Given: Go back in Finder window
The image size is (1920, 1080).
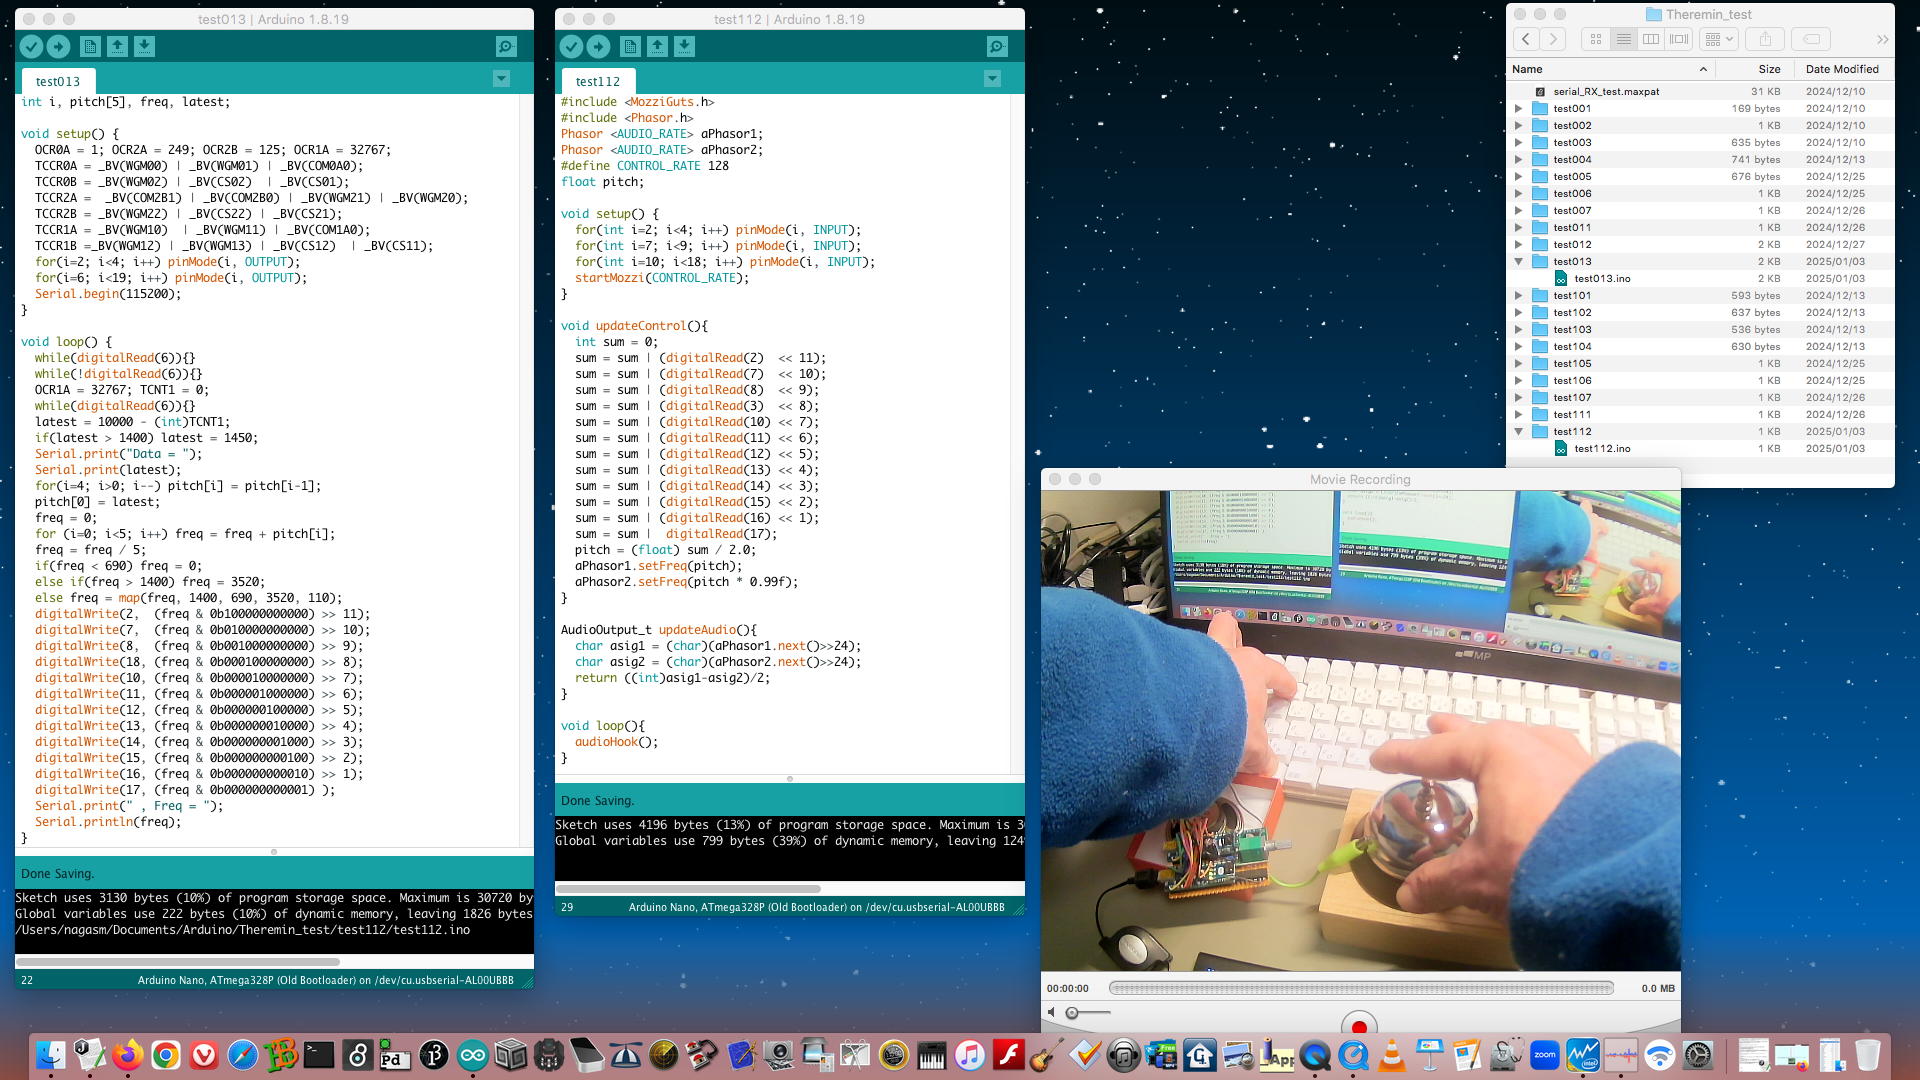Looking at the screenshot, I should coord(1526,39).
